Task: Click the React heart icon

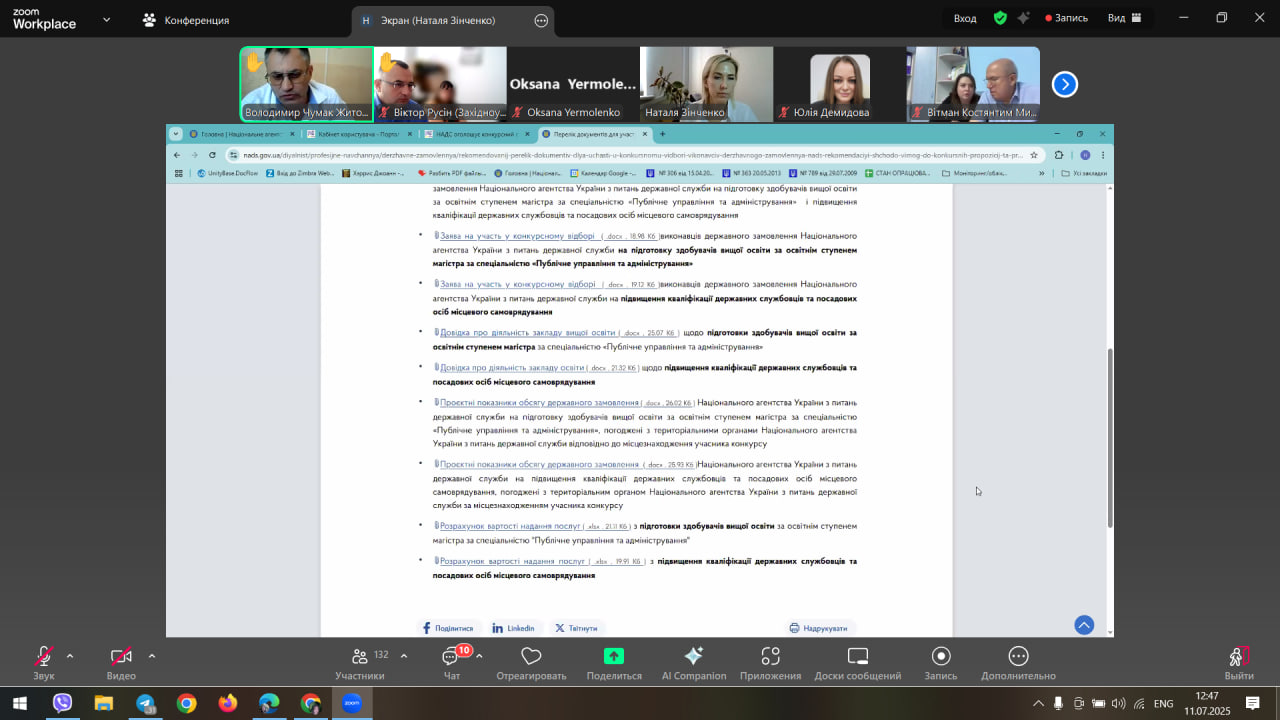Action: click(x=531, y=661)
